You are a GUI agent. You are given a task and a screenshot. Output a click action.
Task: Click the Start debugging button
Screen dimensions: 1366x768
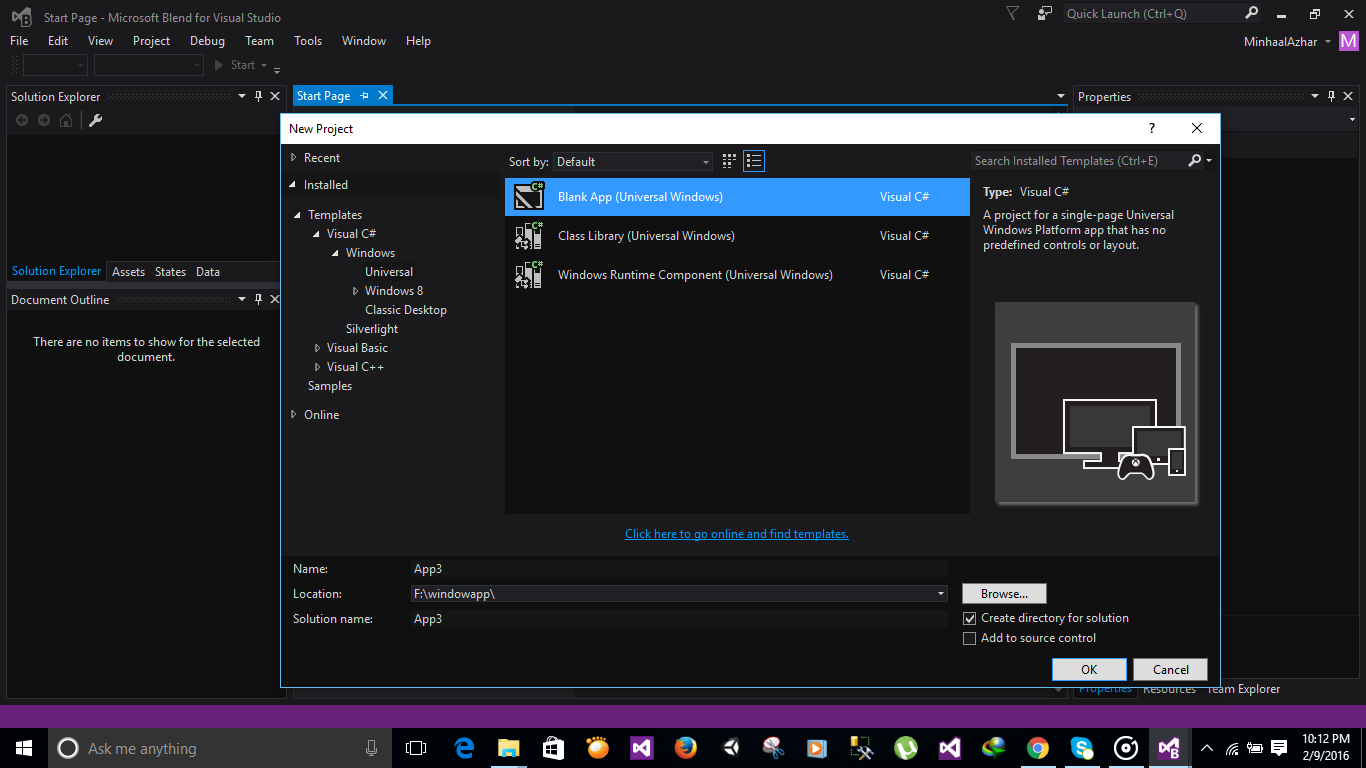[235, 65]
